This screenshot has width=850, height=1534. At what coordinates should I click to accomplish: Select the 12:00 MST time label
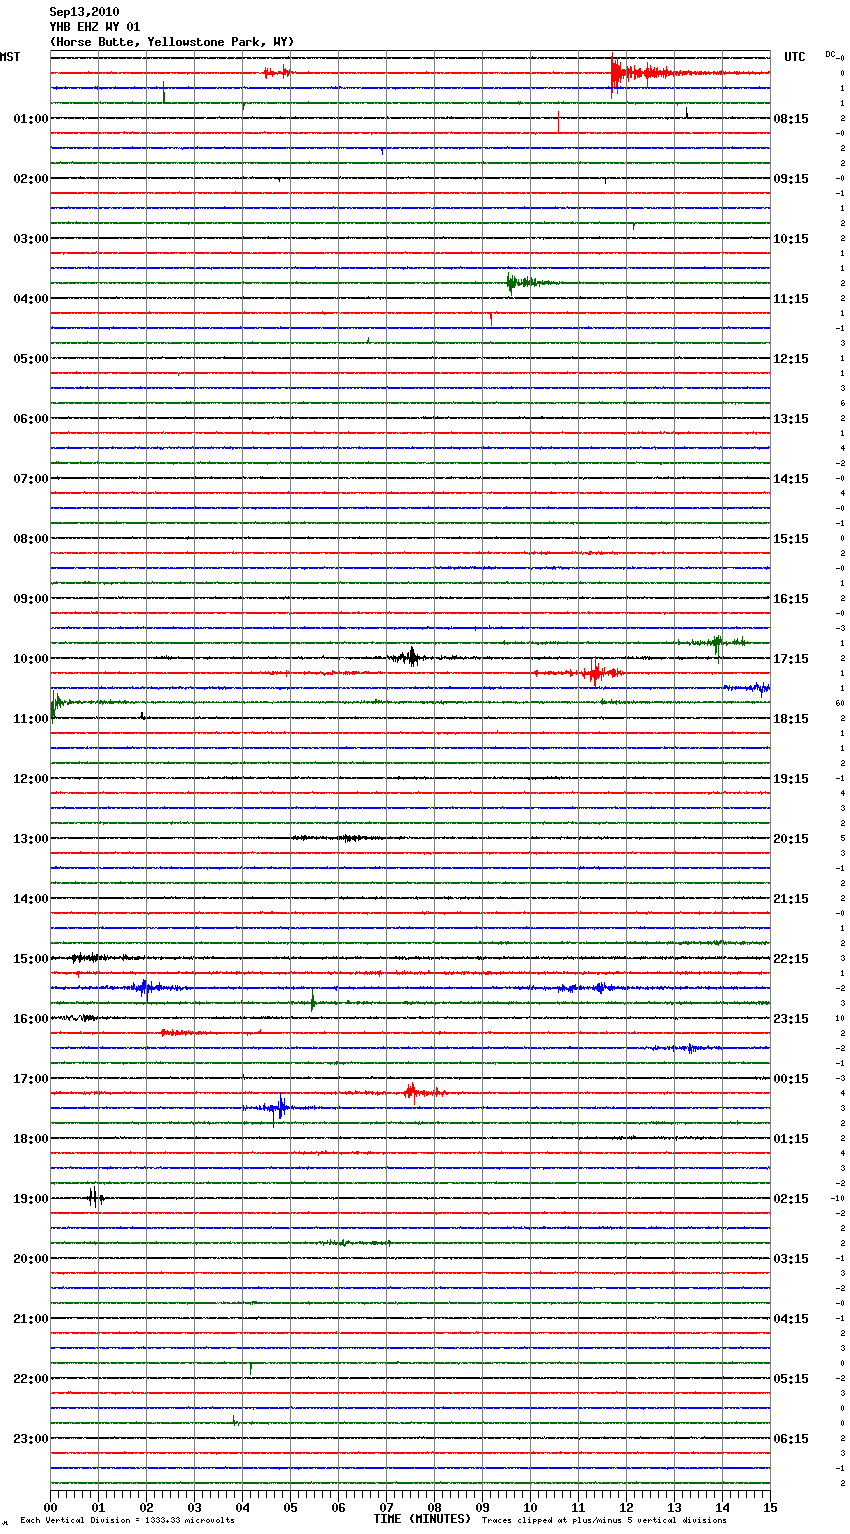(30, 779)
